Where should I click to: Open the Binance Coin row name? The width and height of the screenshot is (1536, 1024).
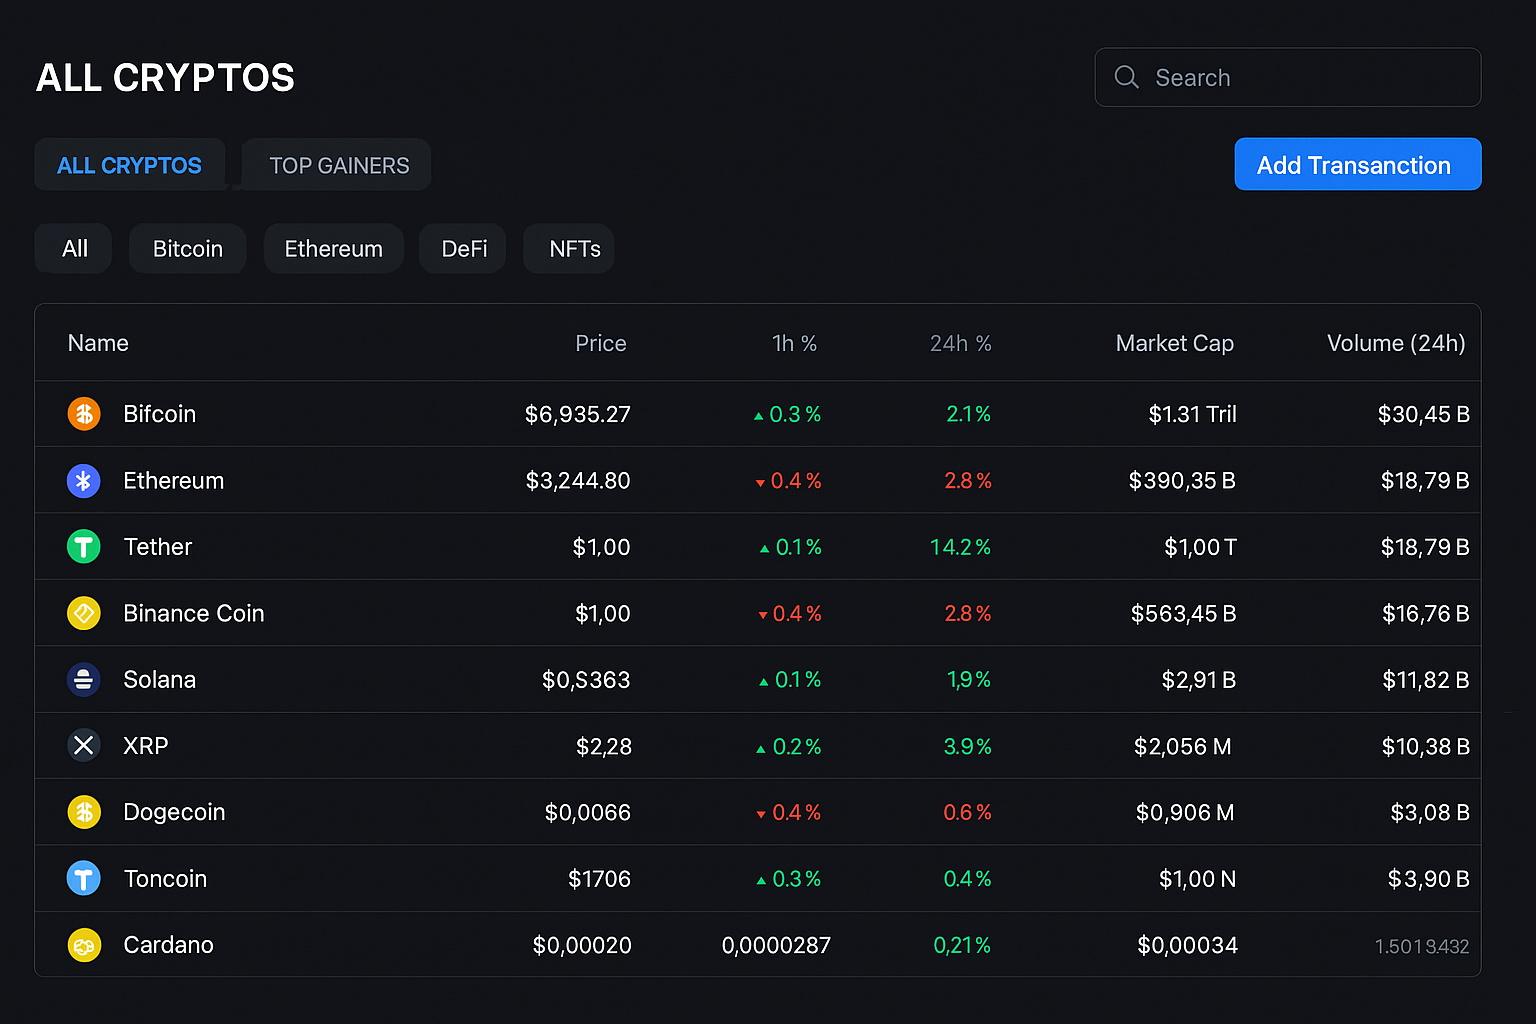[x=193, y=613]
